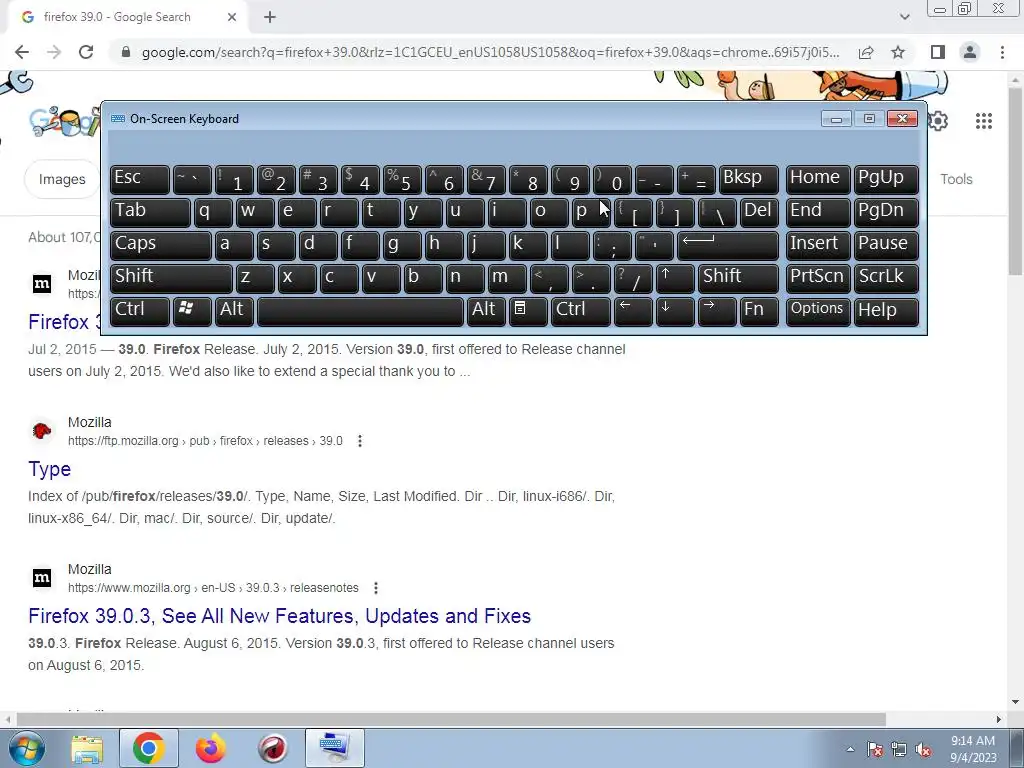Open Google apps grid
This screenshot has width=1024, height=768.
(x=984, y=121)
